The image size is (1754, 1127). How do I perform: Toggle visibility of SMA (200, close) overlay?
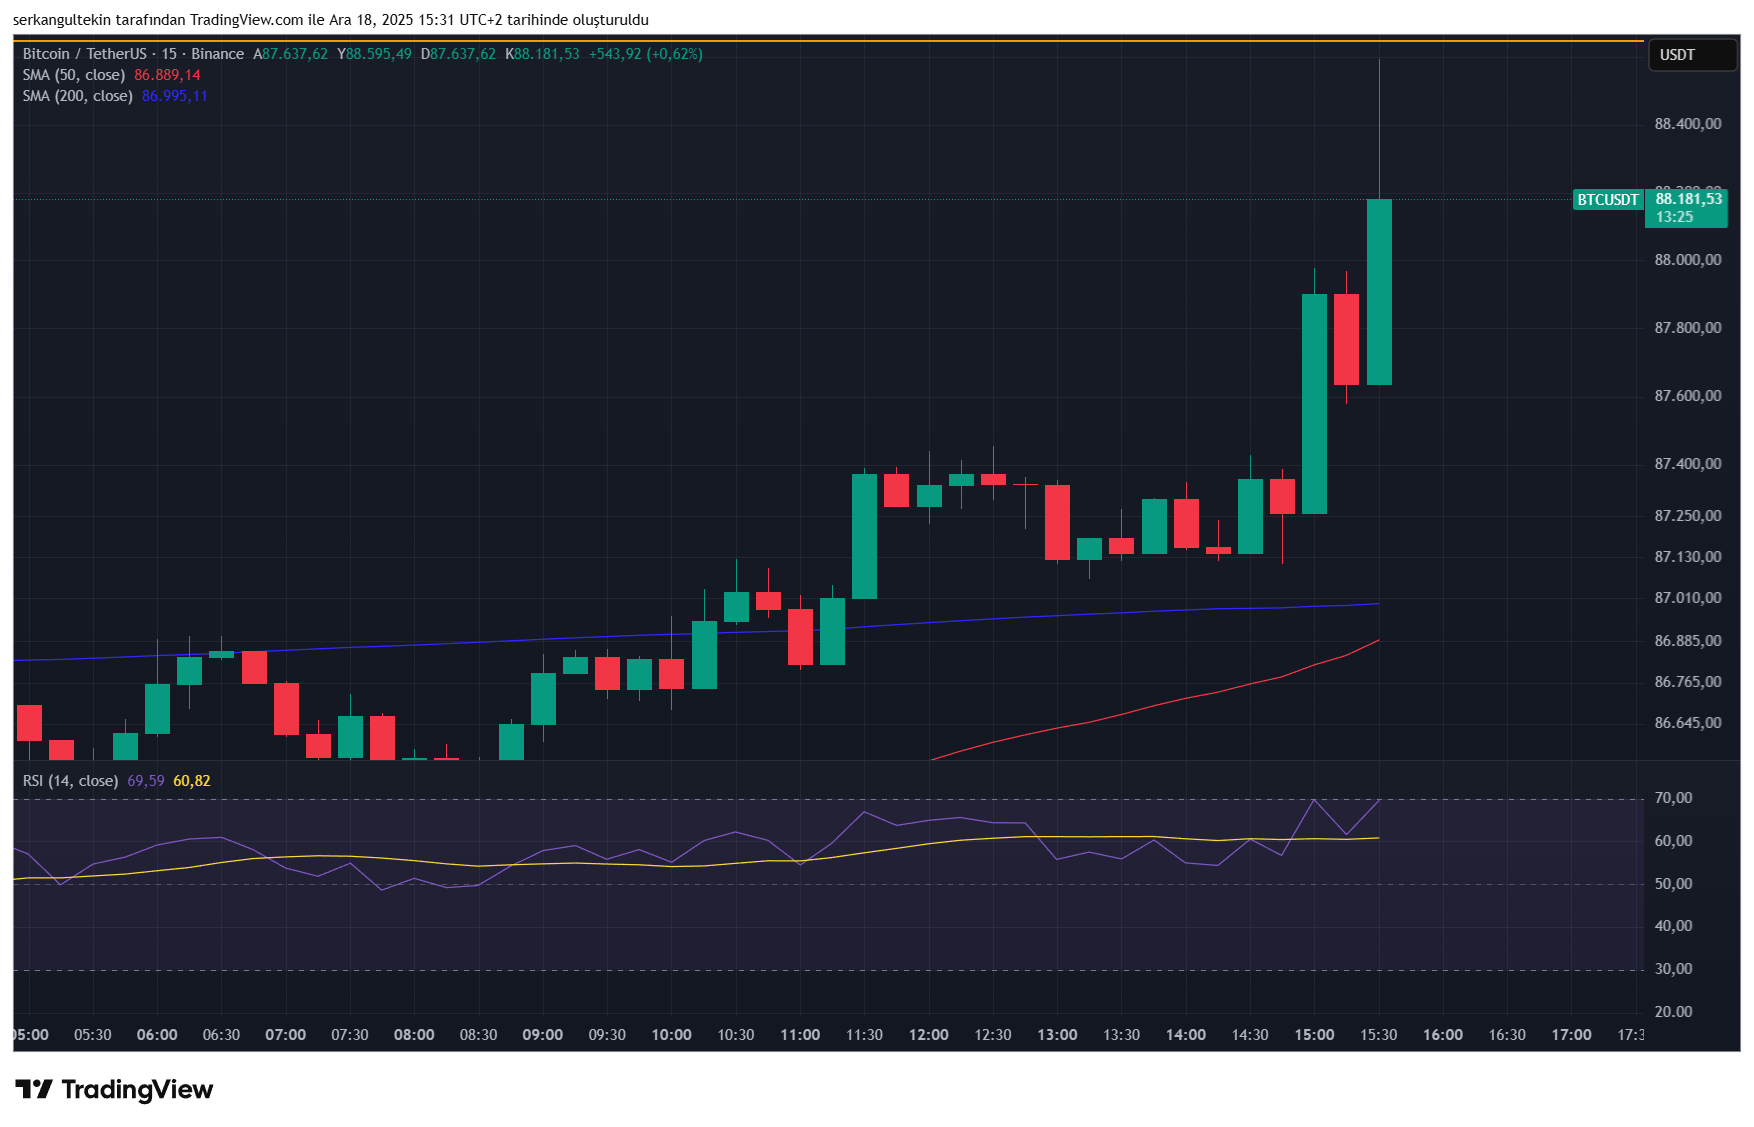click(75, 96)
